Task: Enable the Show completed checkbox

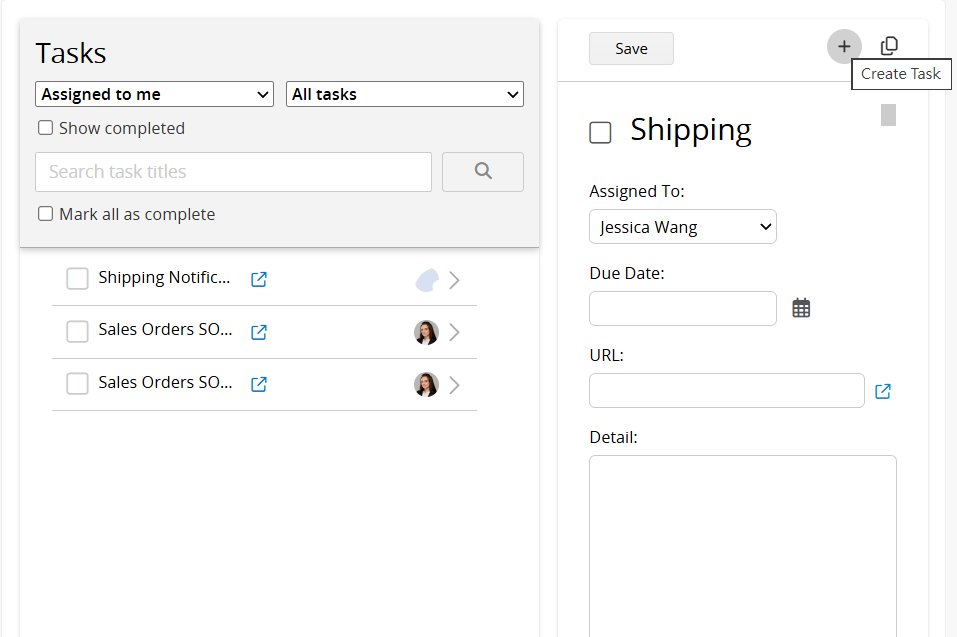Action: click(x=45, y=128)
